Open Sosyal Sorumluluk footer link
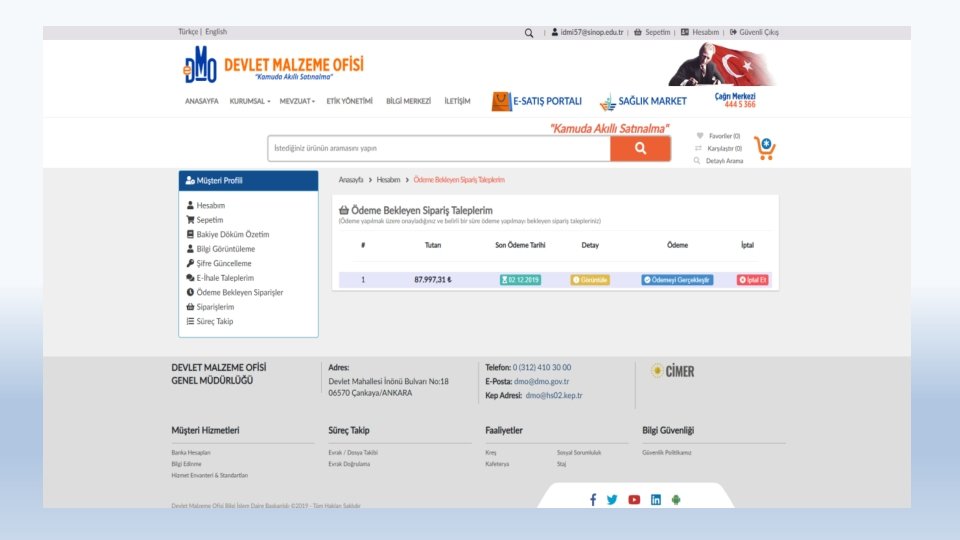This screenshot has height=540, width=960. [x=579, y=452]
